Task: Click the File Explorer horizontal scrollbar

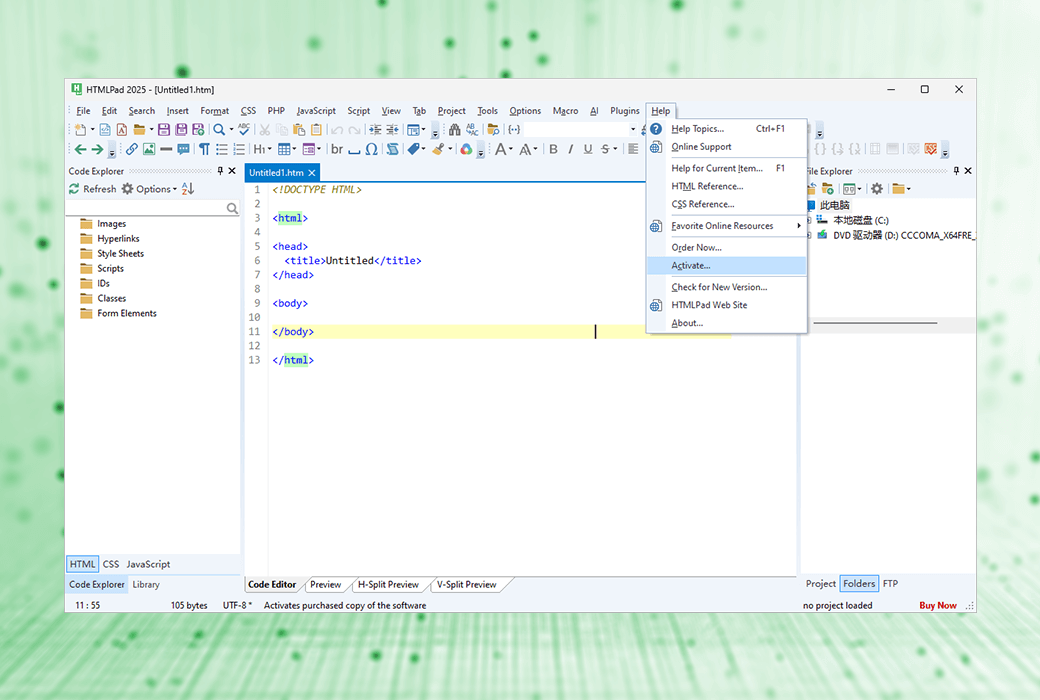Action: pos(875,323)
